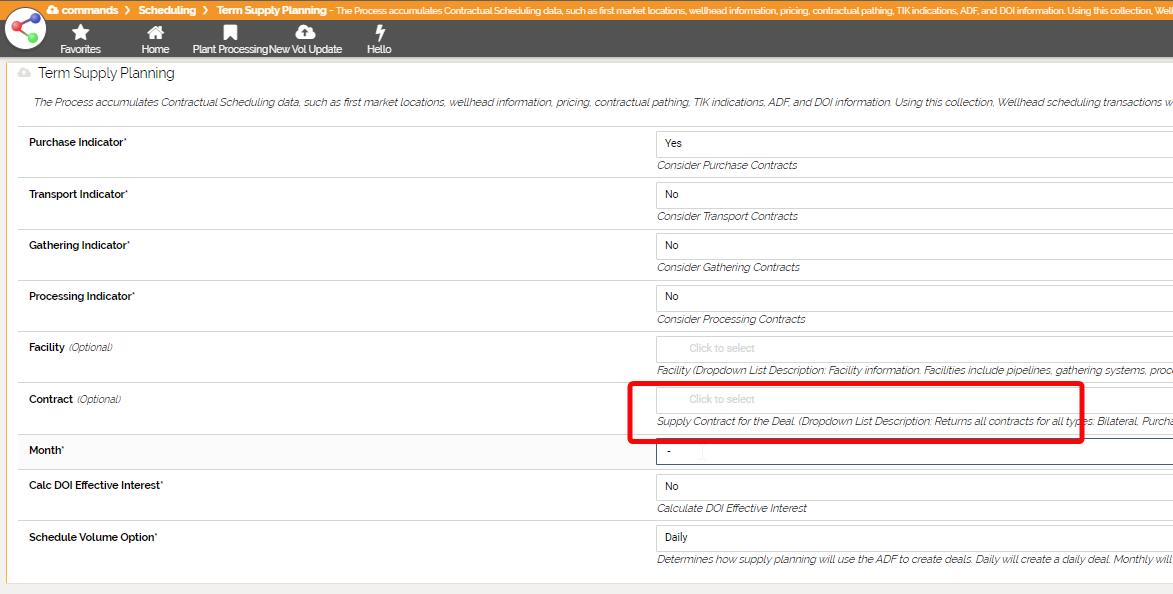Click New Vol Update cloud upload icon
Screen dimensions: 1173x594
(x=305, y=33)
